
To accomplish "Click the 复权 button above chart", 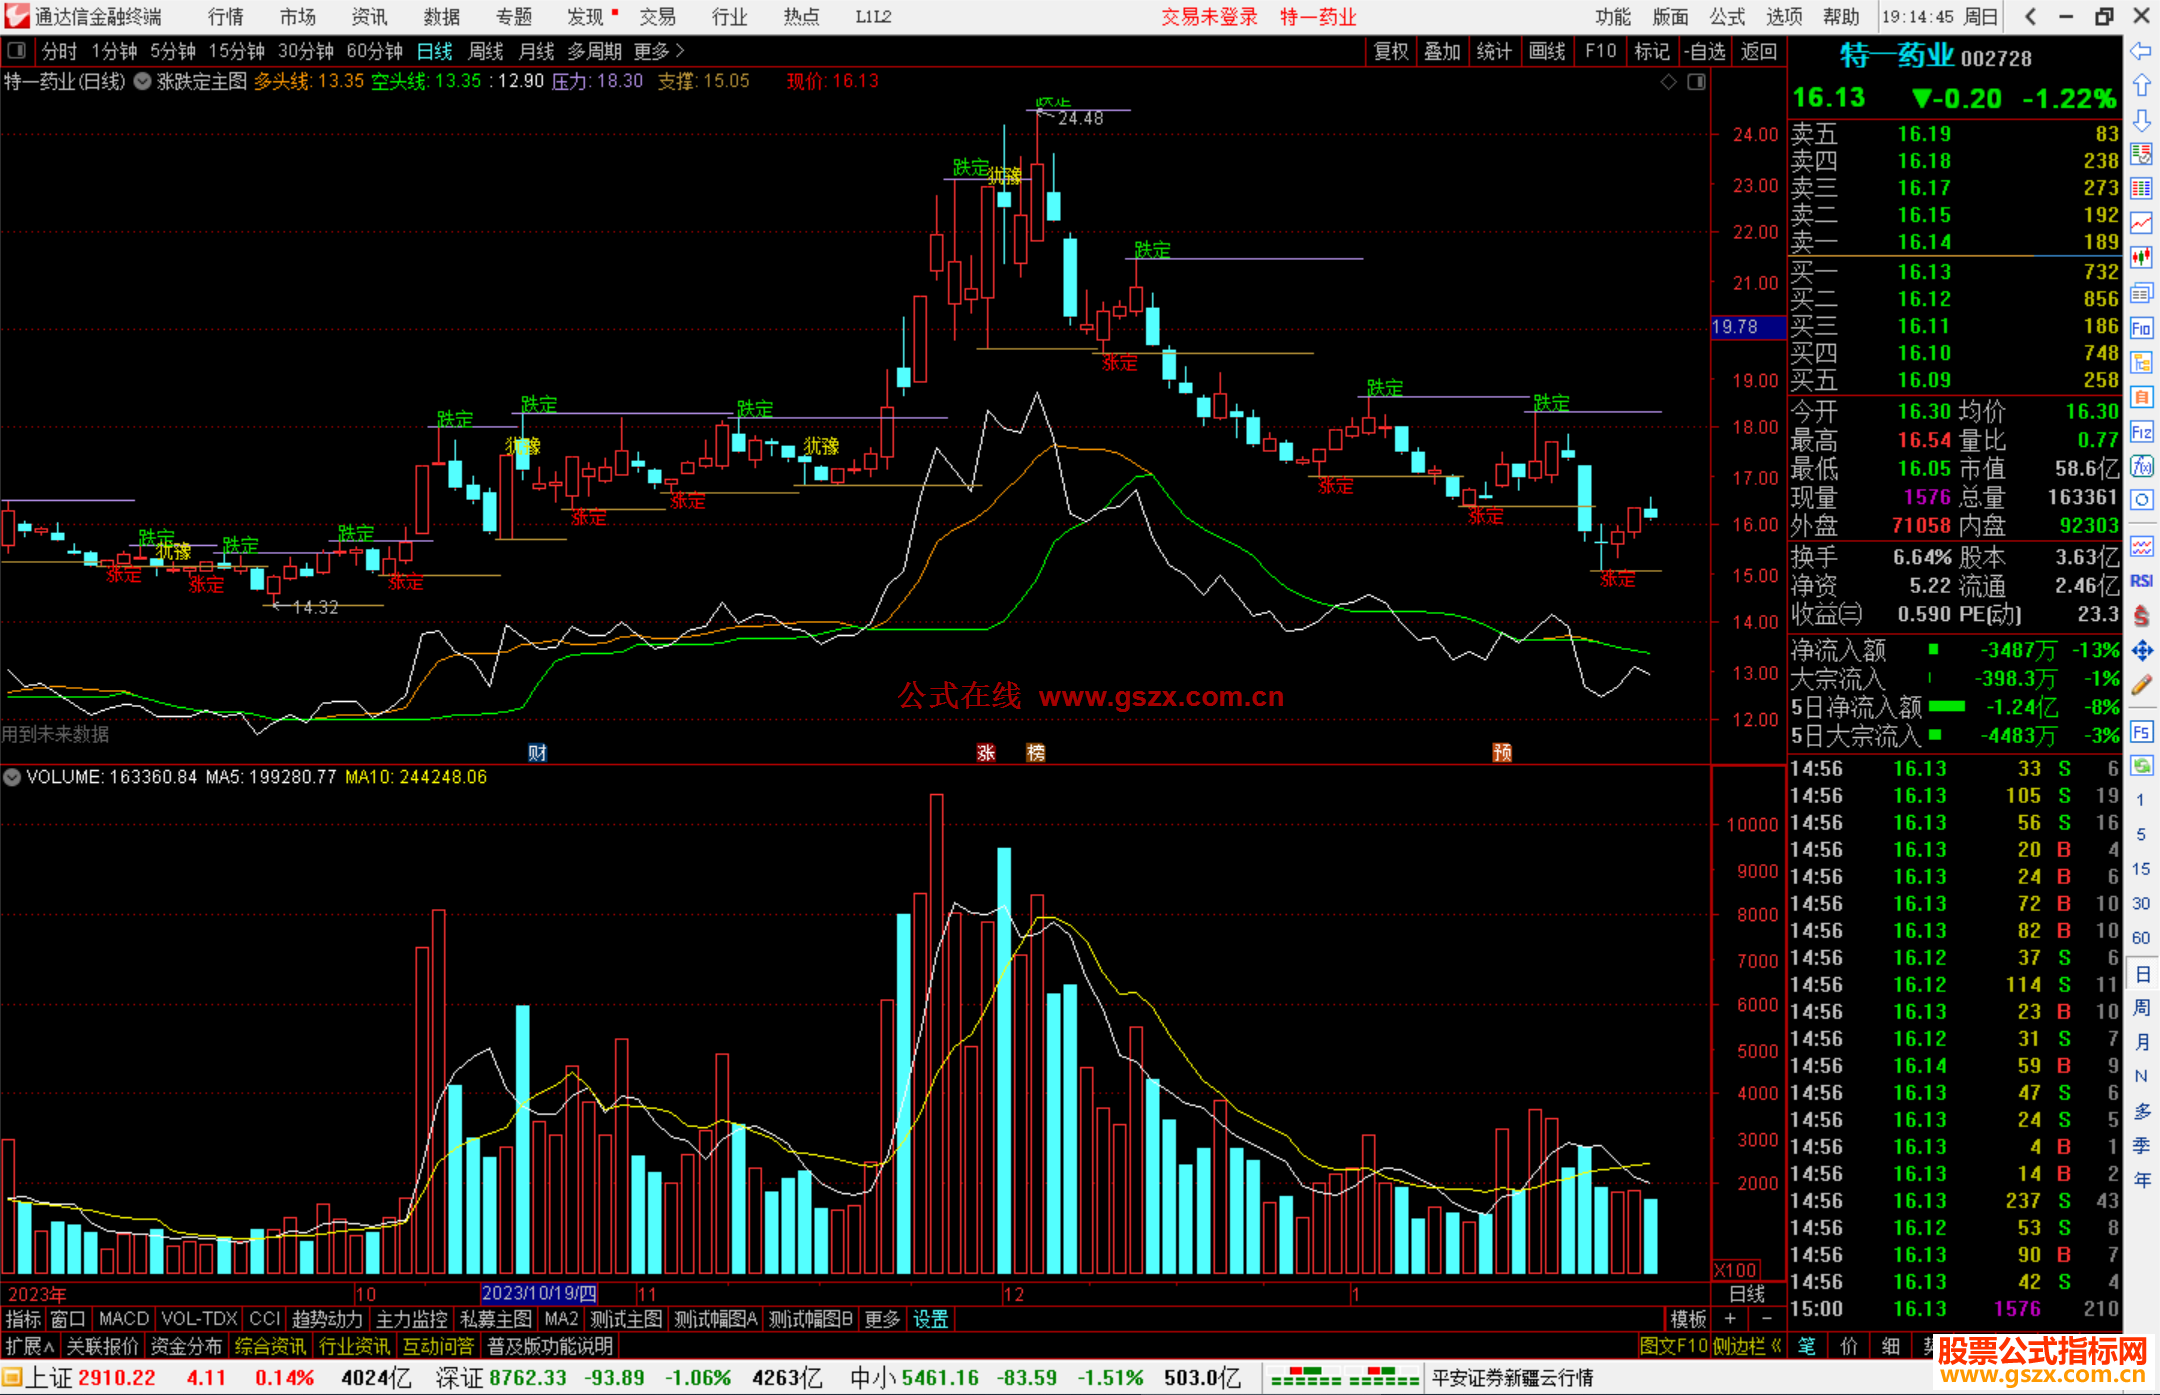I will tap(1390, 51).
